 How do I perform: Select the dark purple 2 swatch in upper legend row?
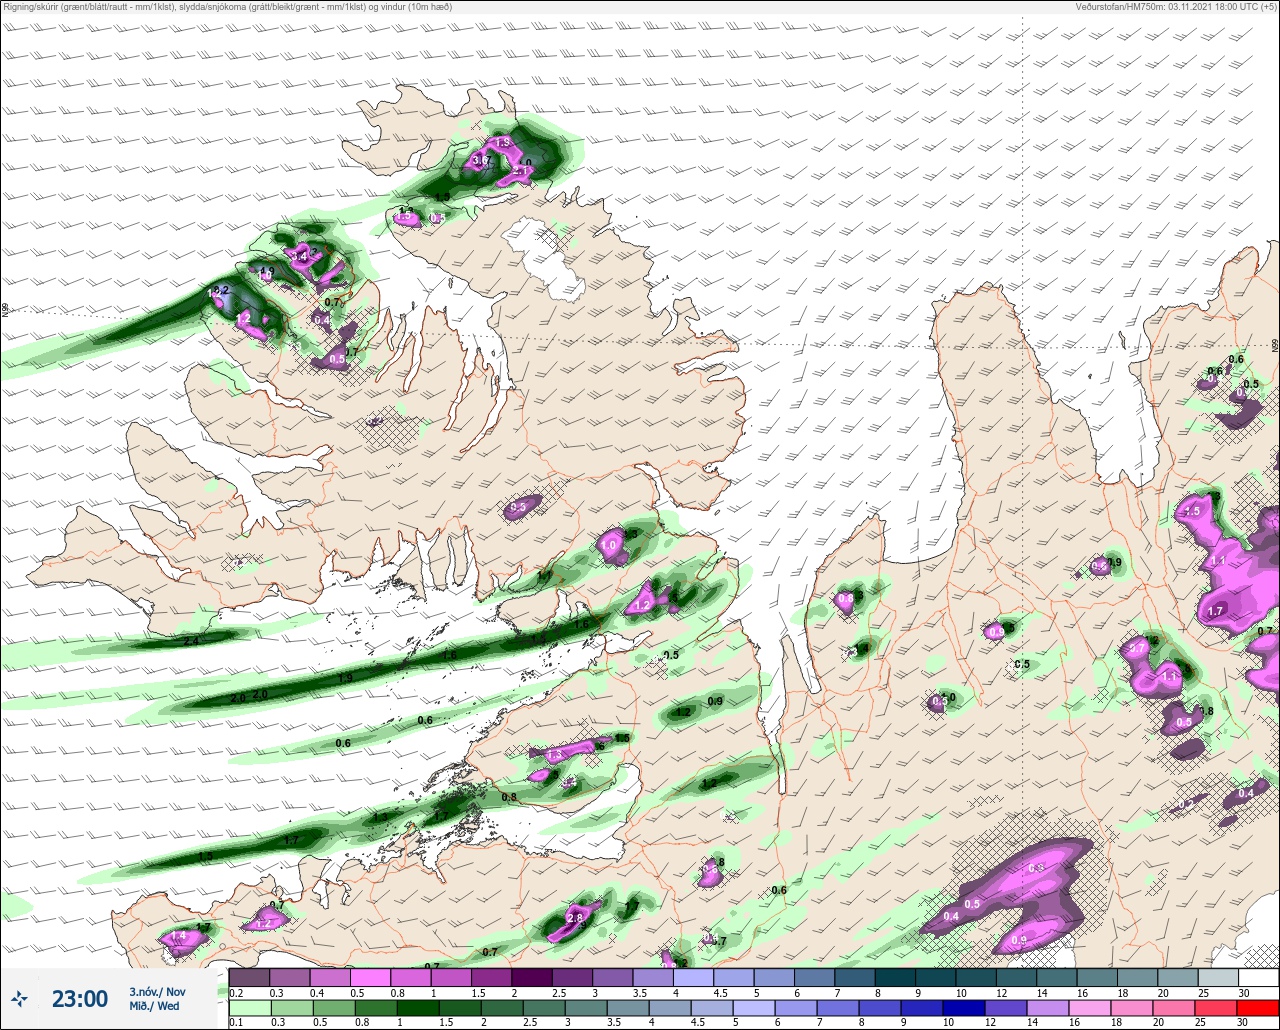coord(531,977)
